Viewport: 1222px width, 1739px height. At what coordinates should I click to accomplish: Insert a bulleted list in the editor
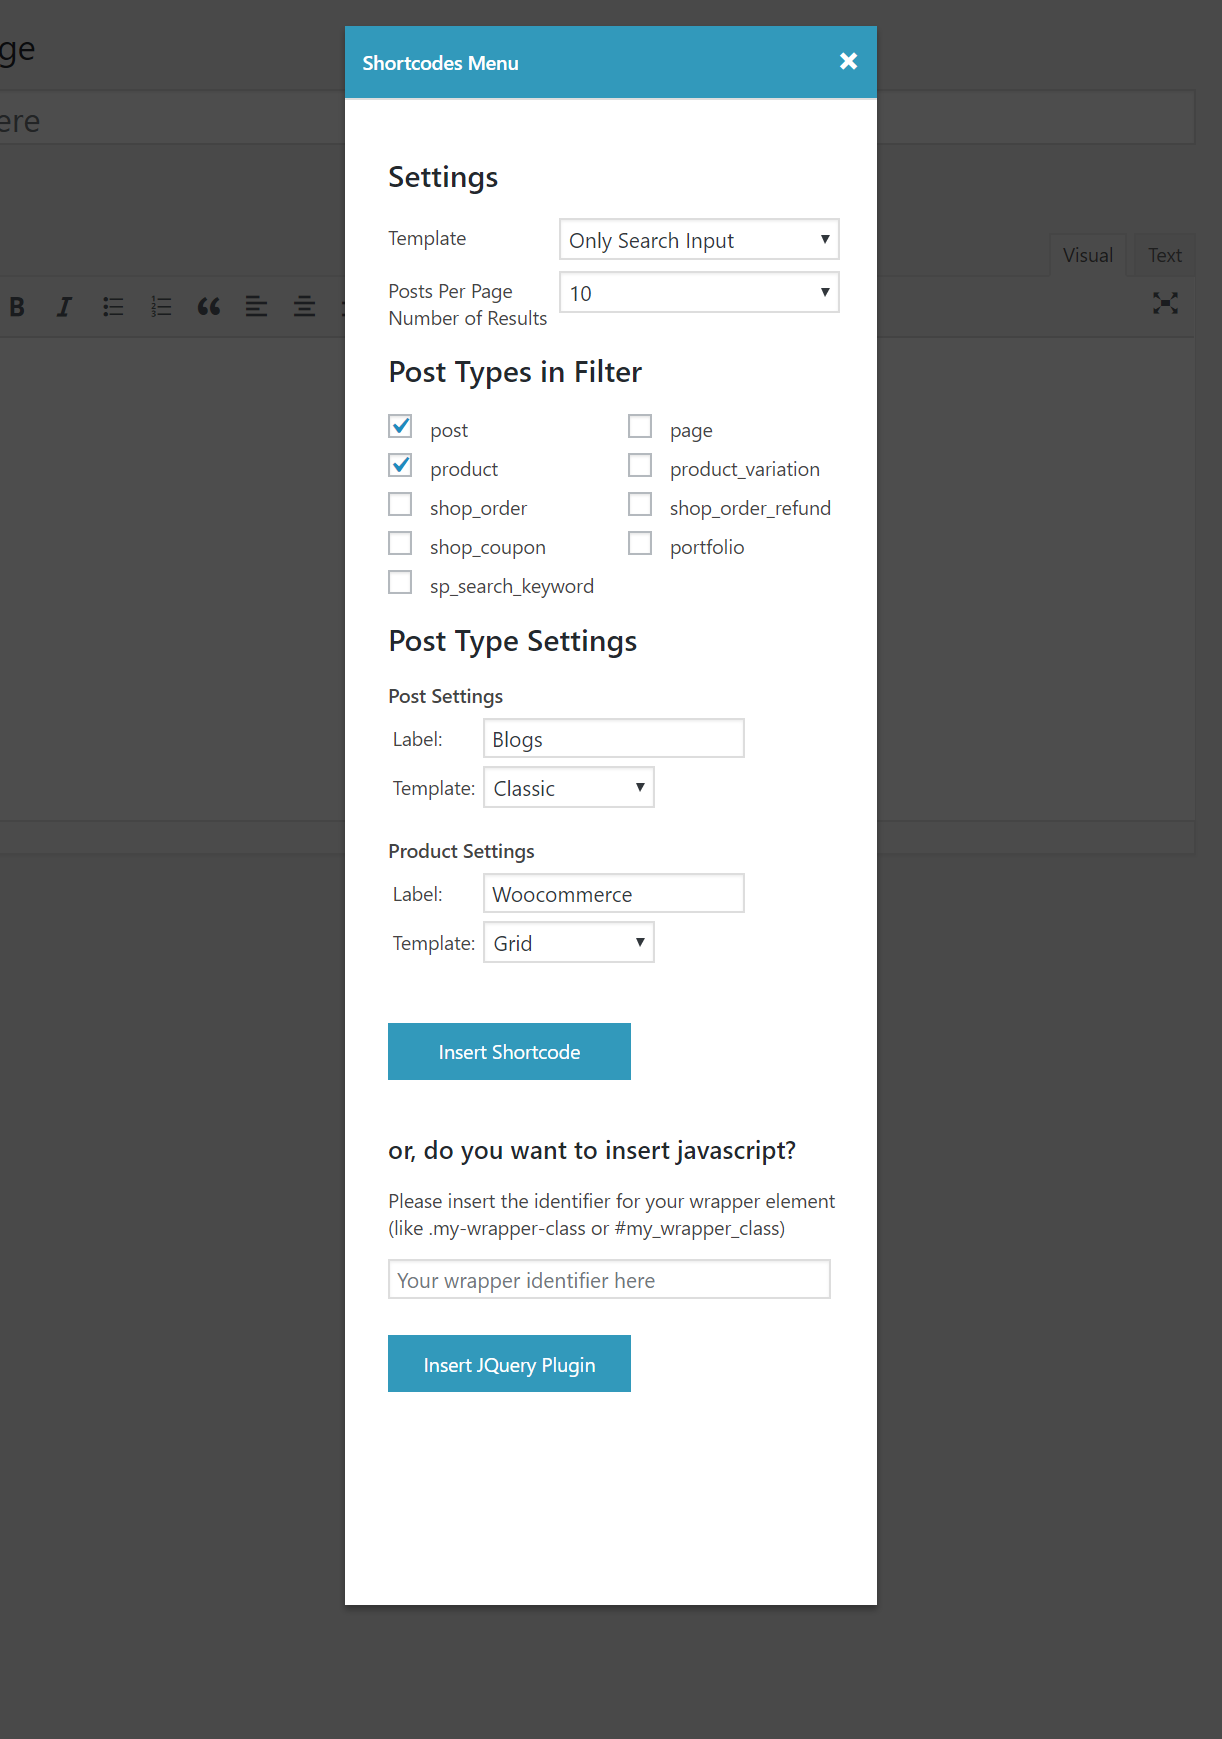[113, 307]
